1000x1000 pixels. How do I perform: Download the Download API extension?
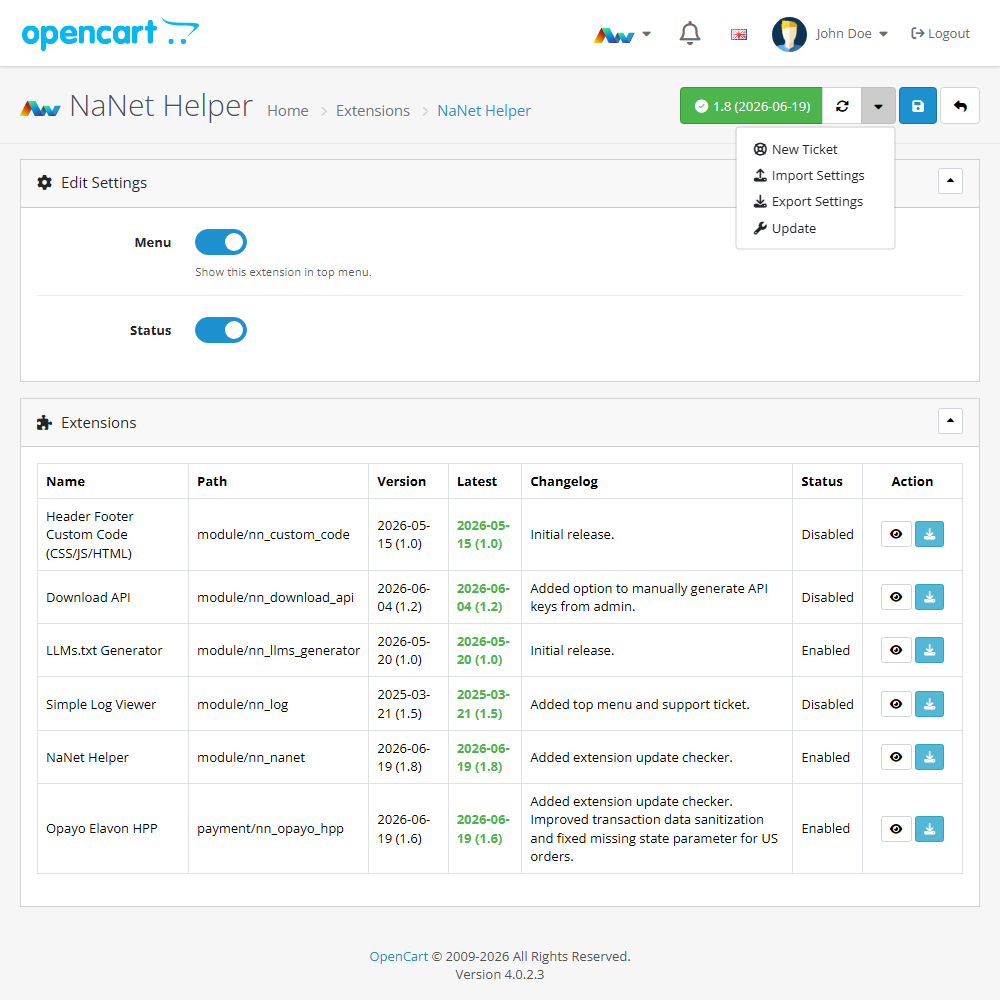[x=929, y=597]
